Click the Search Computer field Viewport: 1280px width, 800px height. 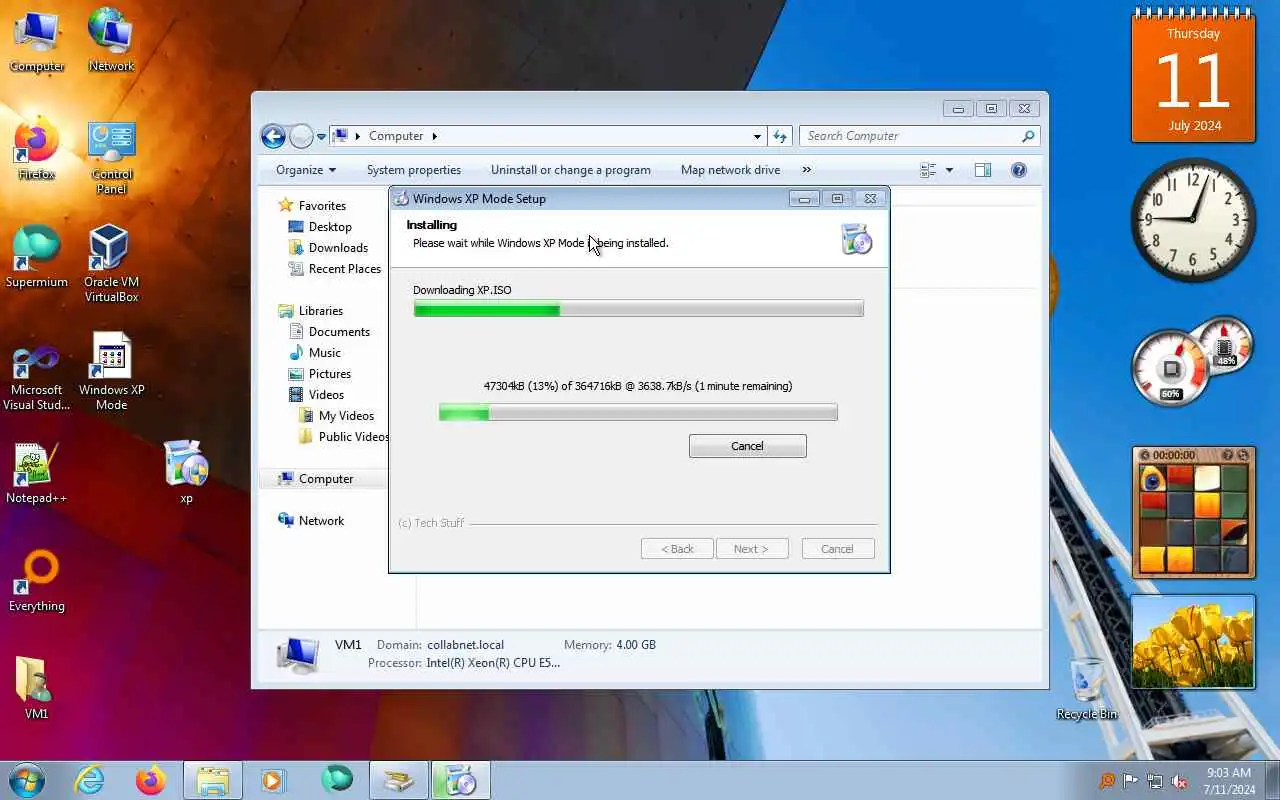920,136
